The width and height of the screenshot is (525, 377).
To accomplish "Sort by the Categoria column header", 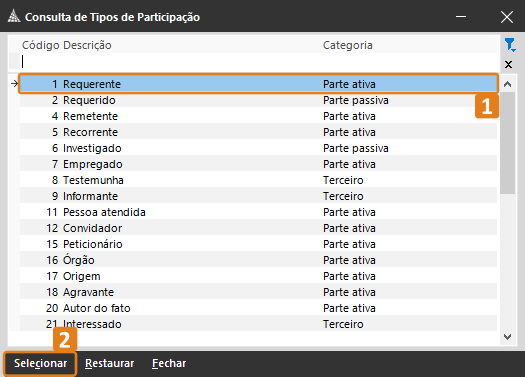I will [x=348, y=45].
